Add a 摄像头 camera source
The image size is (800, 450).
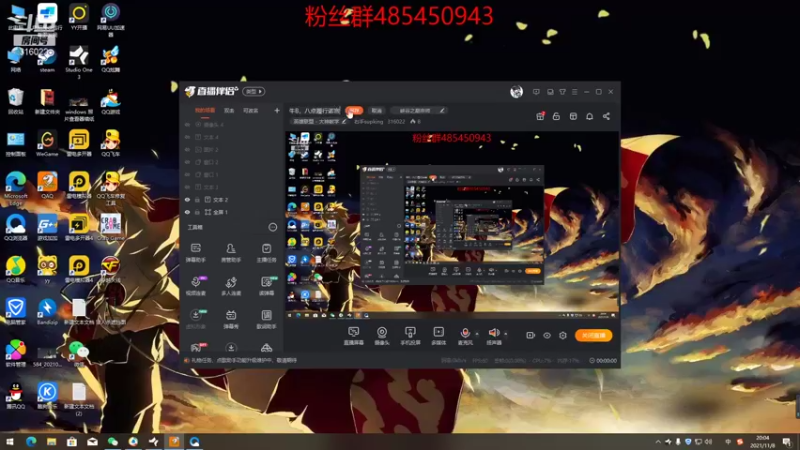(382, 336)
